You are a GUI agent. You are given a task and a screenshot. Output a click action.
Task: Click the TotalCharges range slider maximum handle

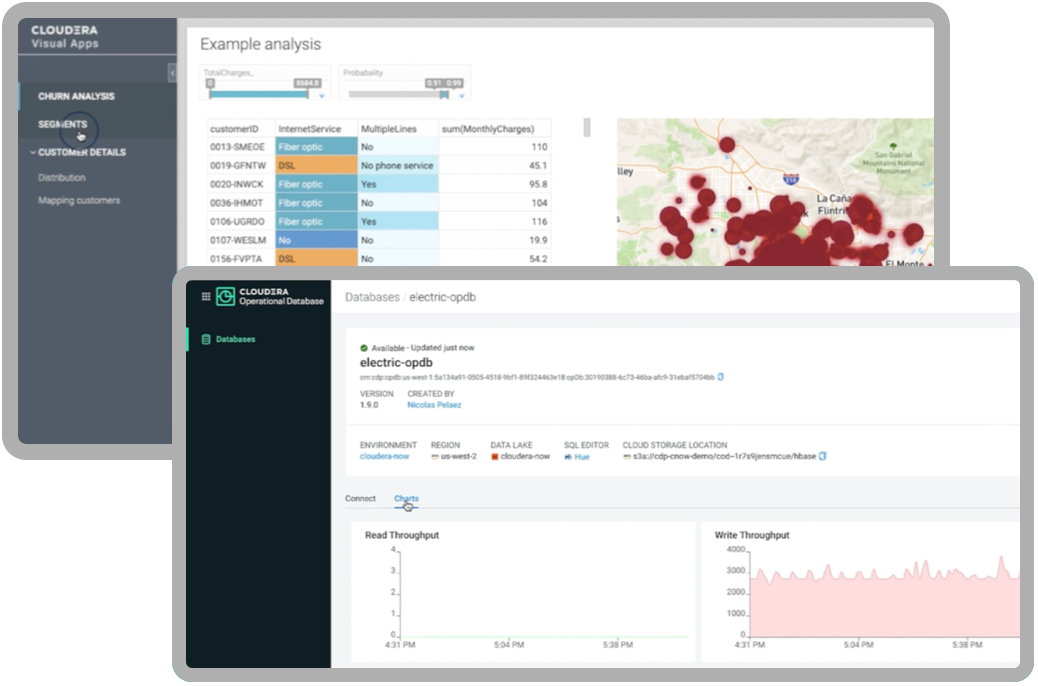click(307, 94)
